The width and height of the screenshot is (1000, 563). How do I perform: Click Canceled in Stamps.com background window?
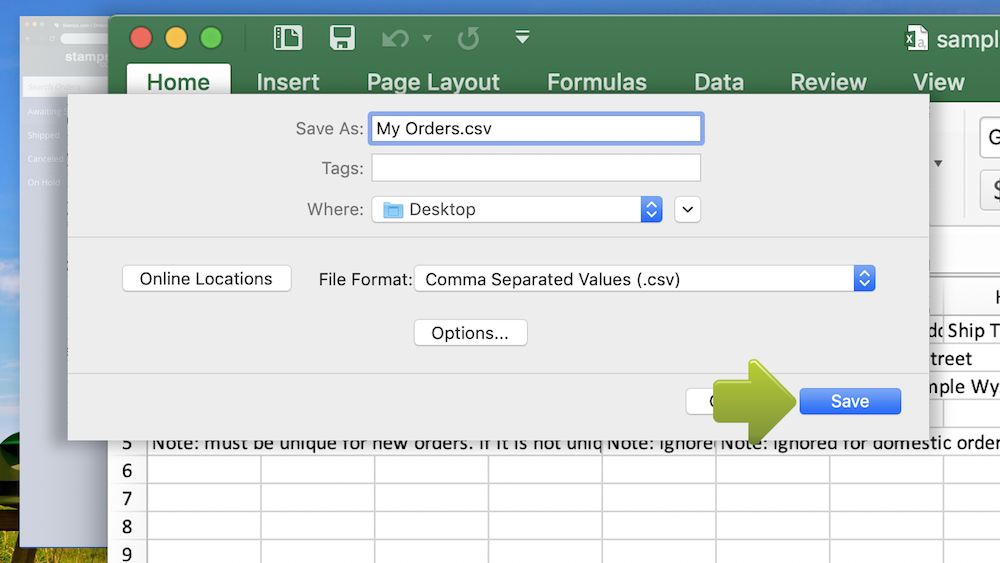(45, 159)
